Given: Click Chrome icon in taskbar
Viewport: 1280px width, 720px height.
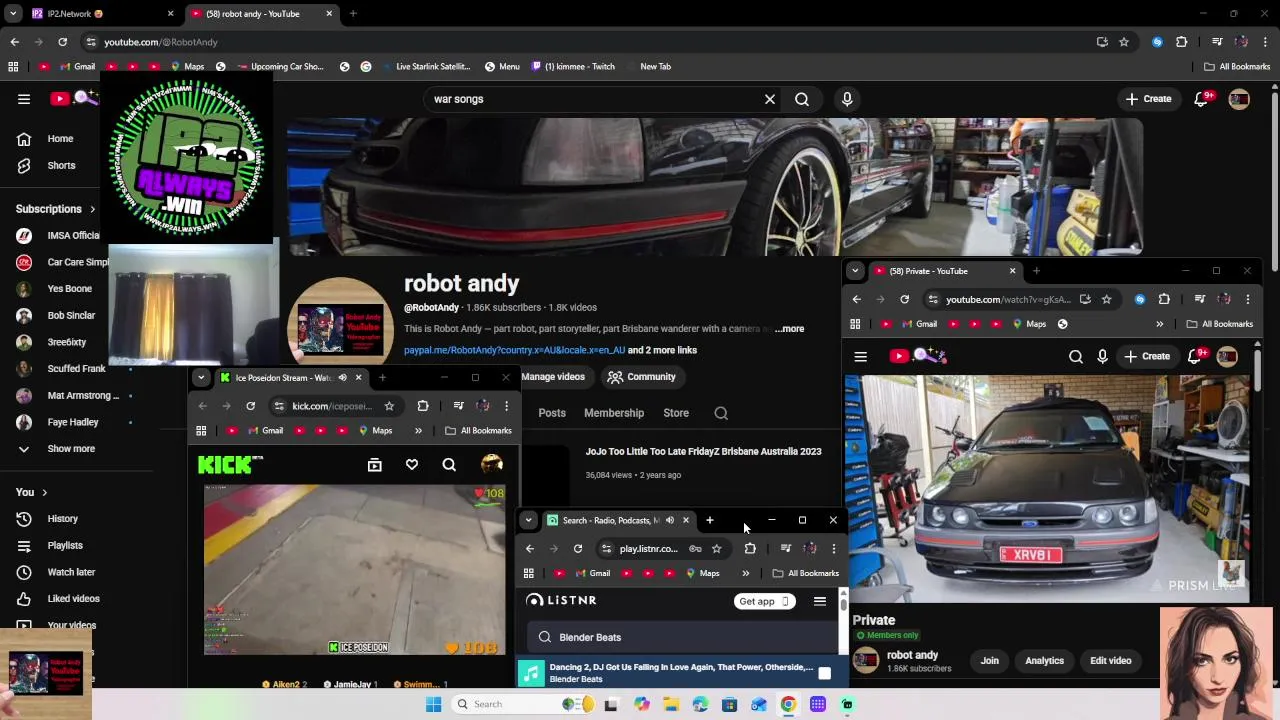Looking at the screenshot, I should coord(788,704).
